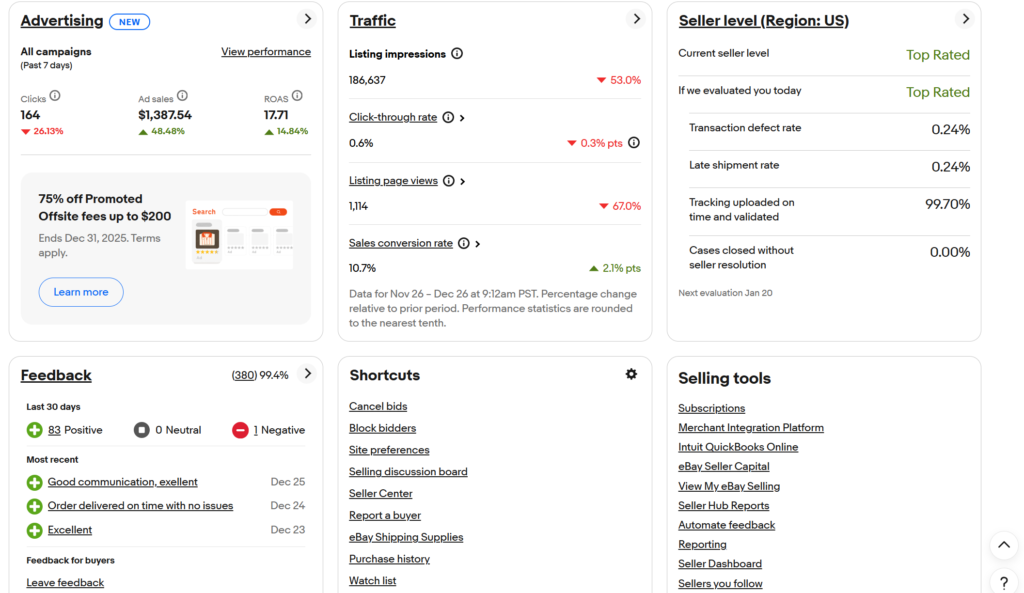
Task: Click the scroll-to-top arrow button
Action: (x=1004, y=545)
